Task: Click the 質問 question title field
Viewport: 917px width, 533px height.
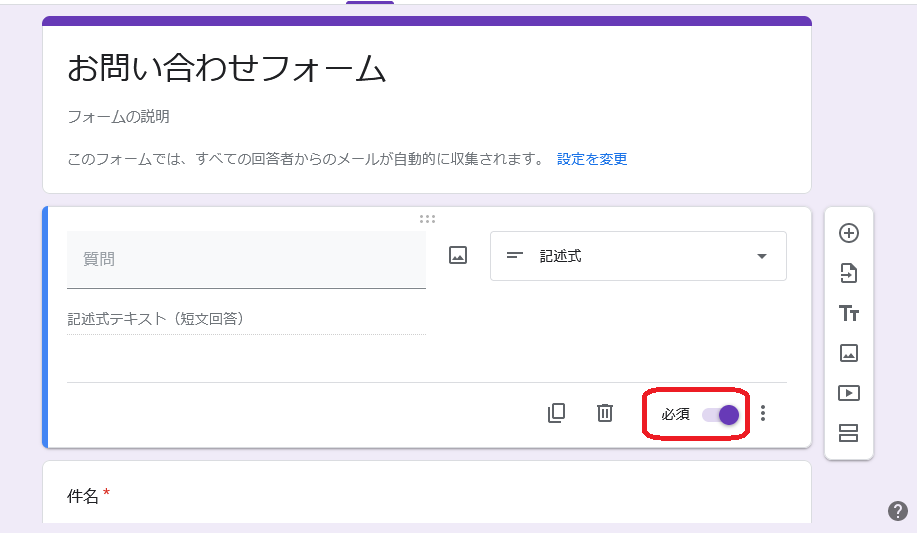Action: [x=246, y=260]
